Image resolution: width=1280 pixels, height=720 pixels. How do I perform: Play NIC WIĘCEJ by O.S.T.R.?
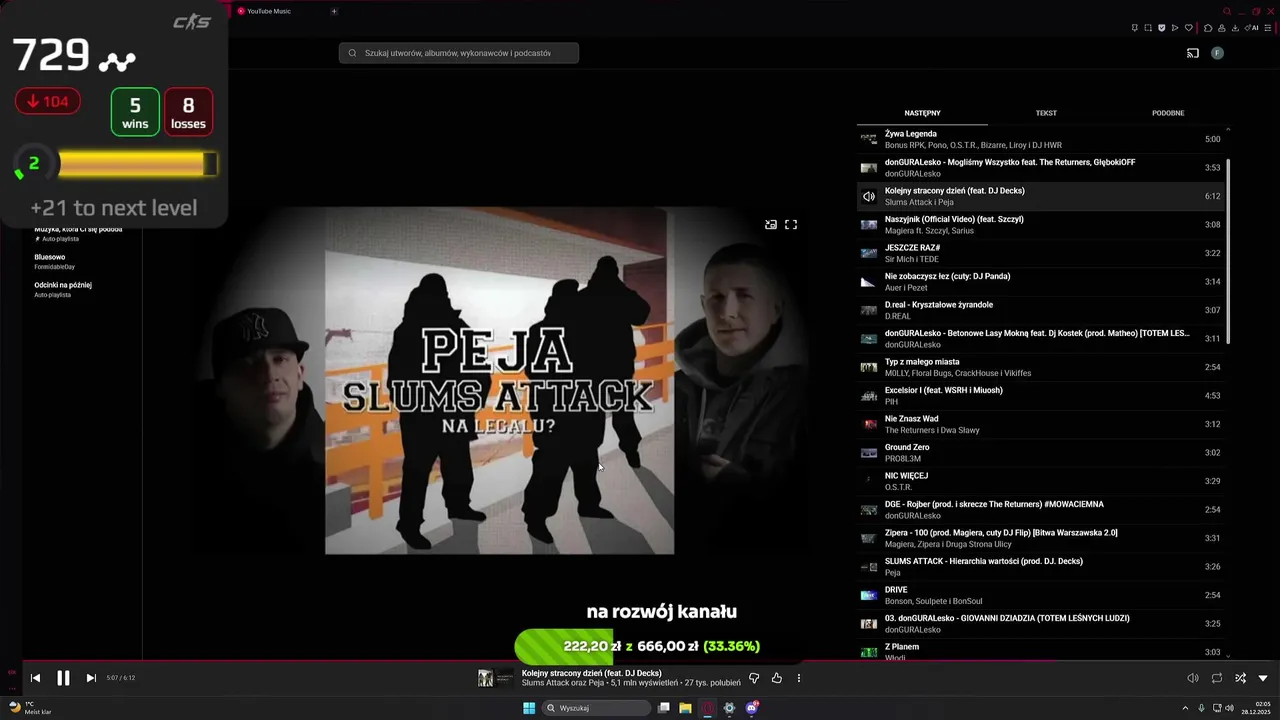tap(1040, 481)
